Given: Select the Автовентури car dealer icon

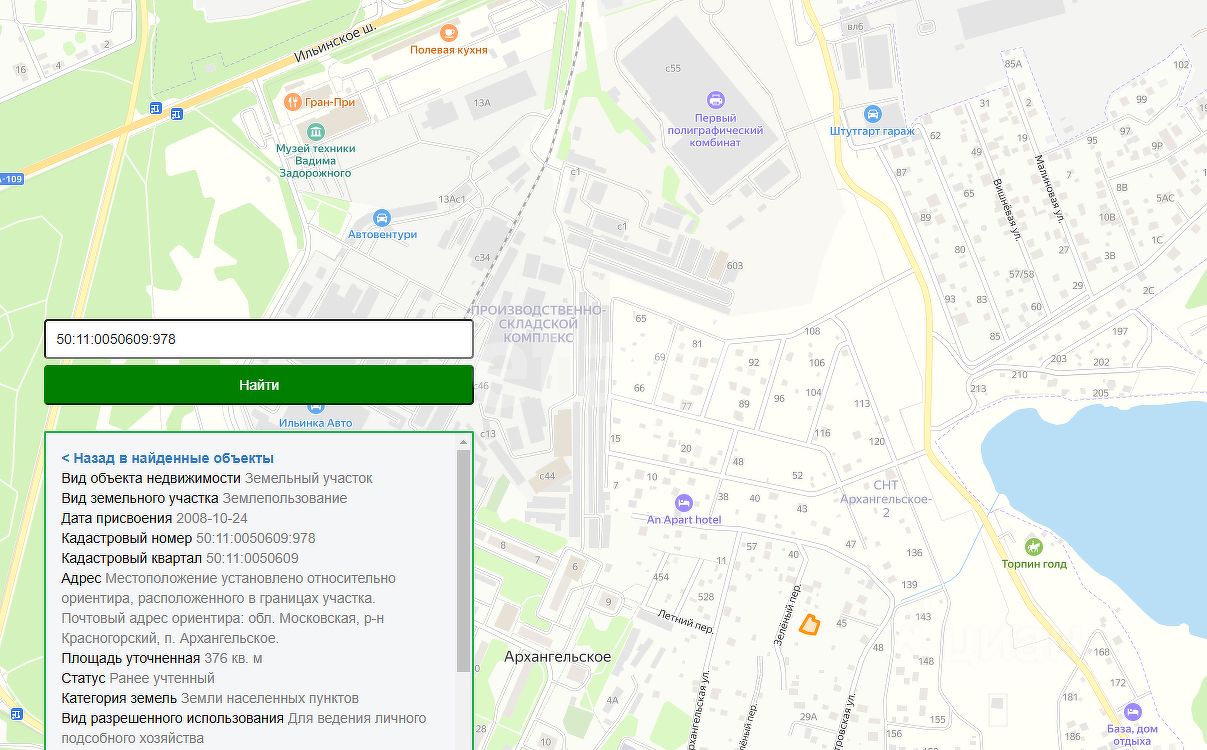Looking at the screenshot, I should click(x=381, y=218).
